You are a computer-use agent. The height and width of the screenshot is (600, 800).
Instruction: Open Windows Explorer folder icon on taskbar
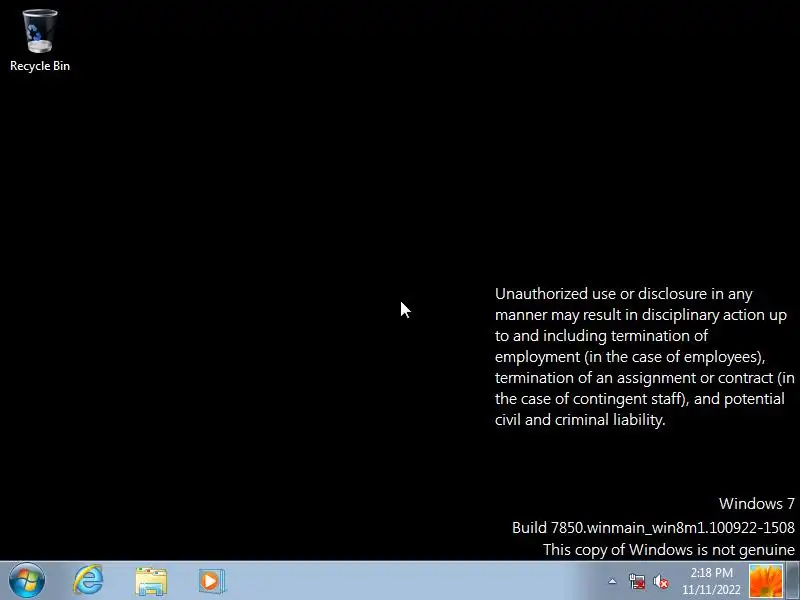pyautogui.click(x=151, y=581)
